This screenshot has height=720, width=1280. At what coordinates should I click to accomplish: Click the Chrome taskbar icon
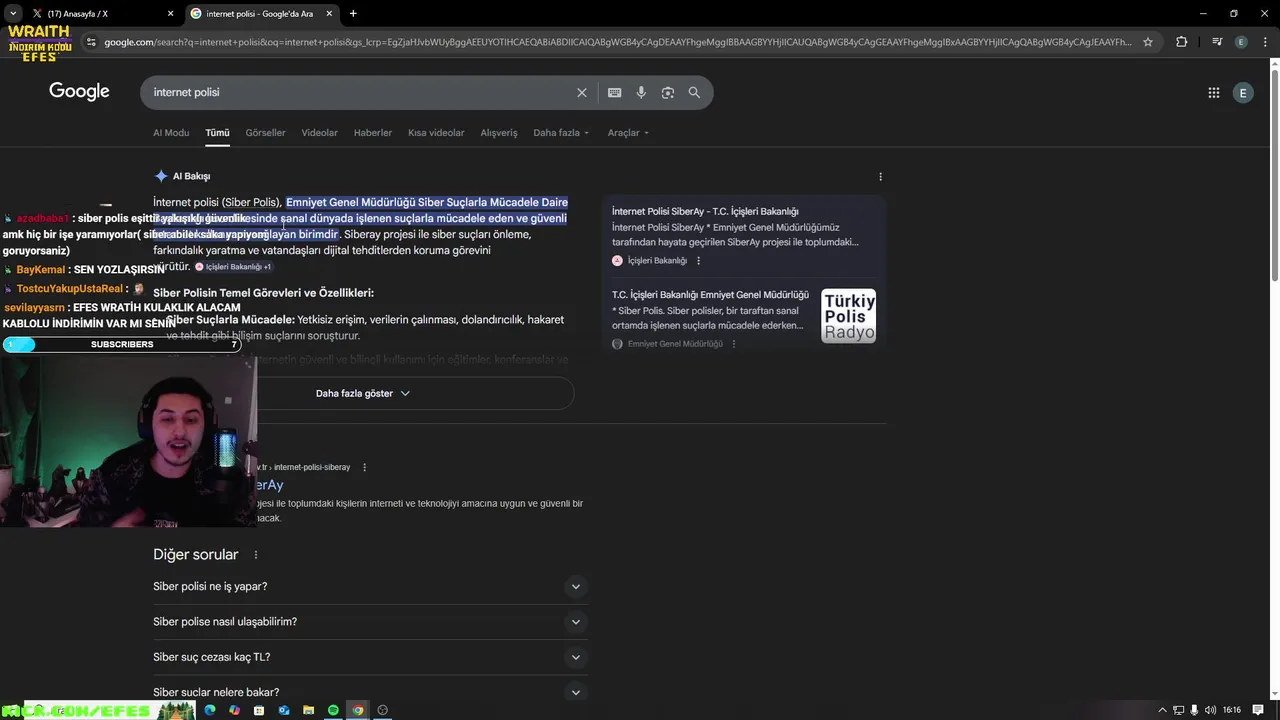point(358,710)
